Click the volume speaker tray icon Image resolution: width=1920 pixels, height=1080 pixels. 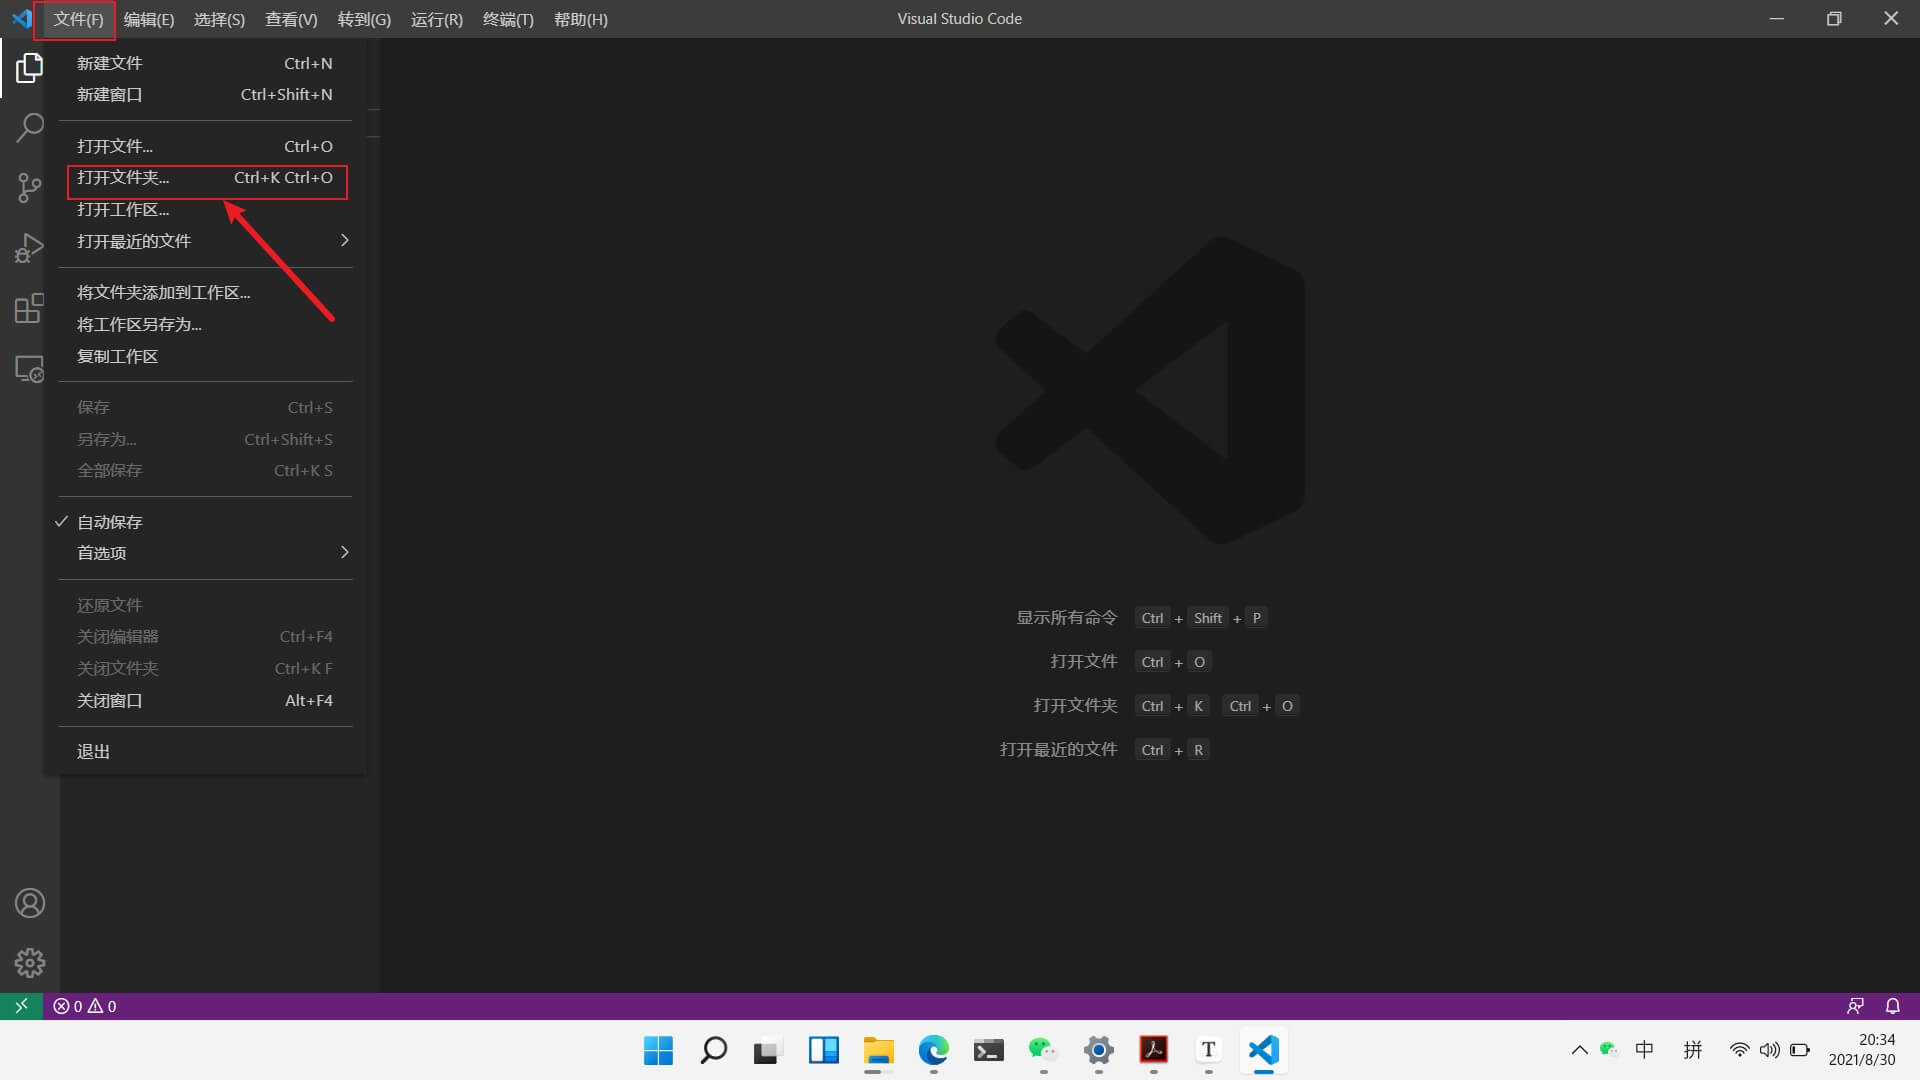(x=1770, y=1050)
